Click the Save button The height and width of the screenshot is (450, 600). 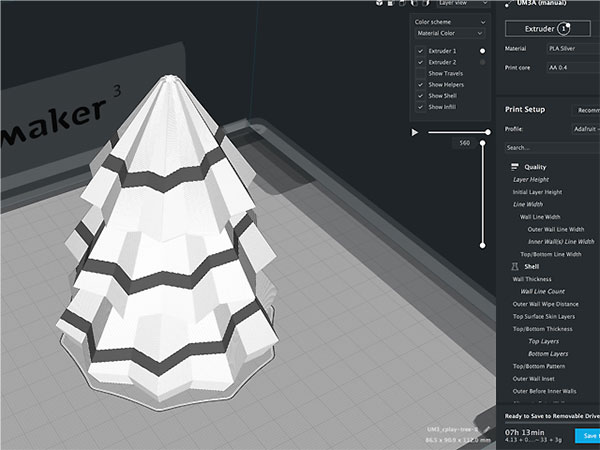tap(588, 435)
